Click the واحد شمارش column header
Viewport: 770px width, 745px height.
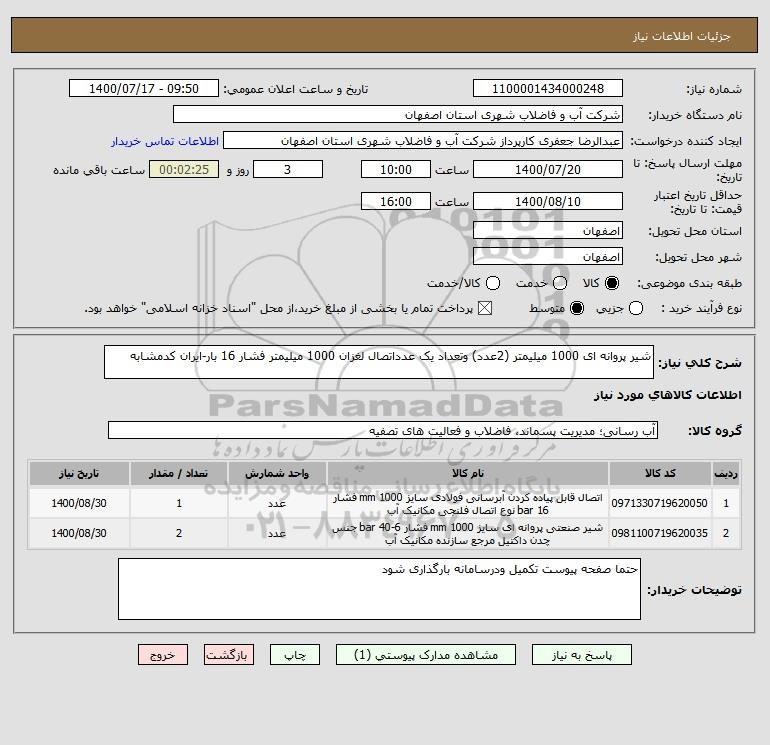[x=277, y=473]
